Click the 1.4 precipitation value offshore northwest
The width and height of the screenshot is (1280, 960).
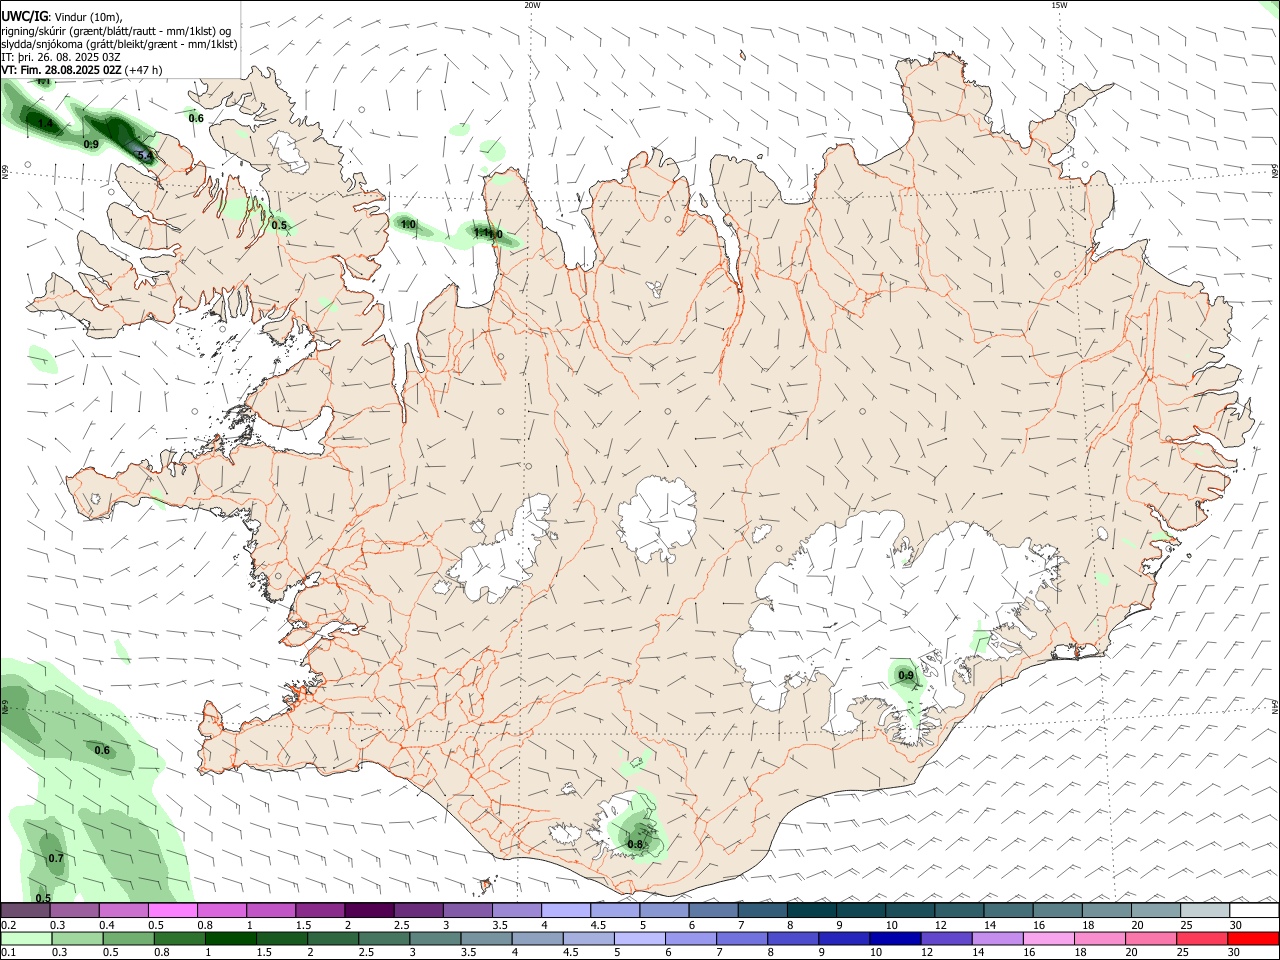click(46, 124)
